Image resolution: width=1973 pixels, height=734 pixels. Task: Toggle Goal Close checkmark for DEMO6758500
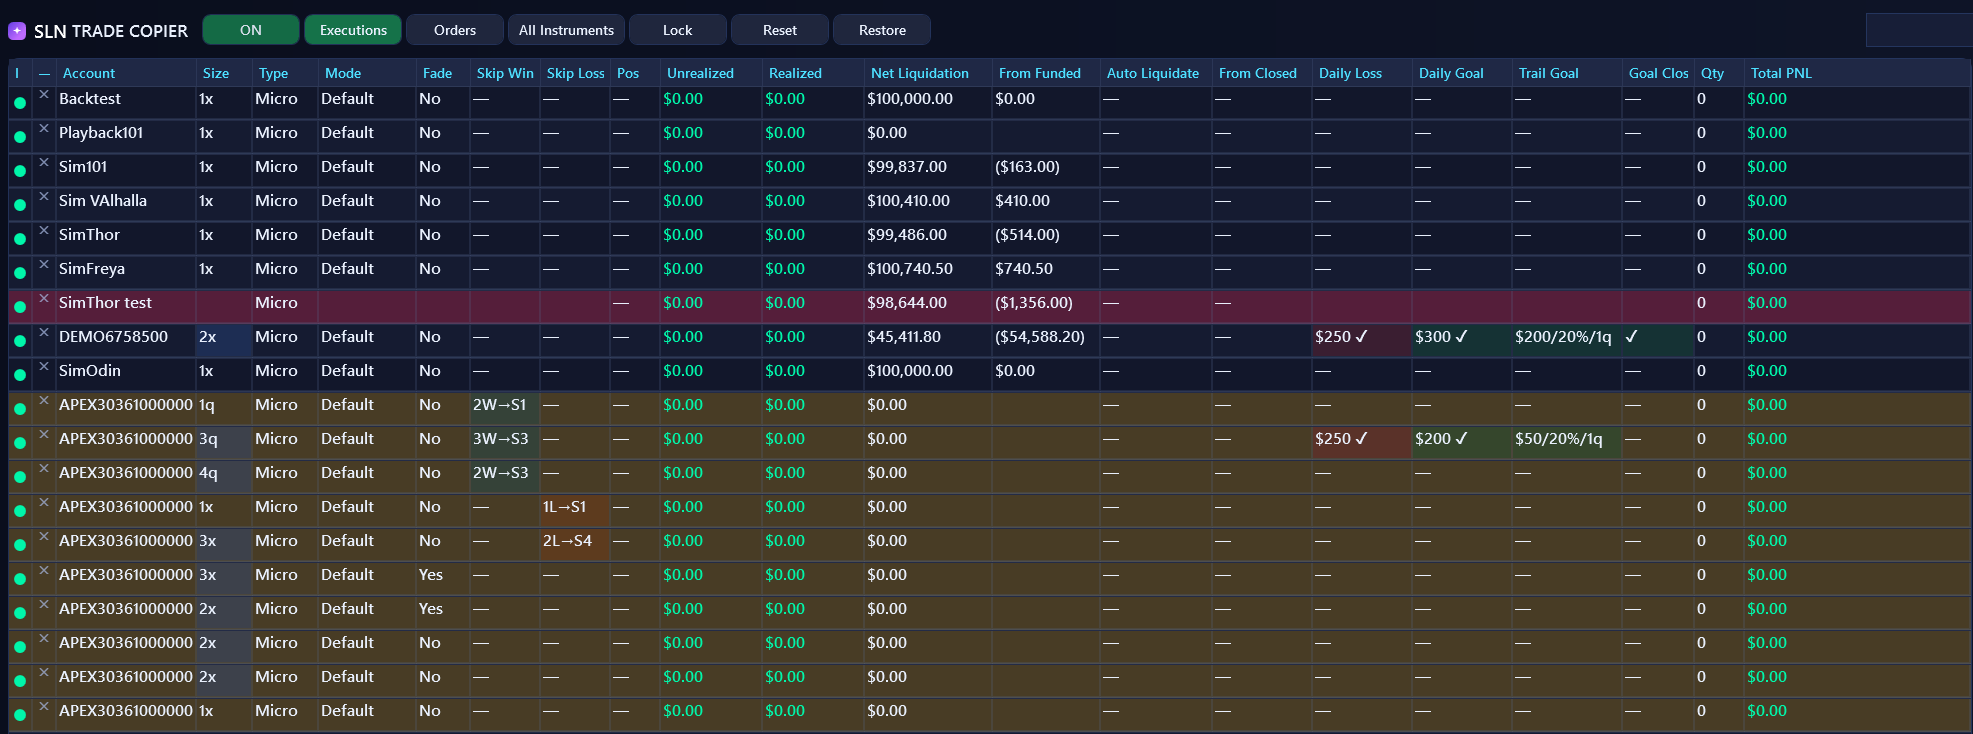(x=1631, y=337)
